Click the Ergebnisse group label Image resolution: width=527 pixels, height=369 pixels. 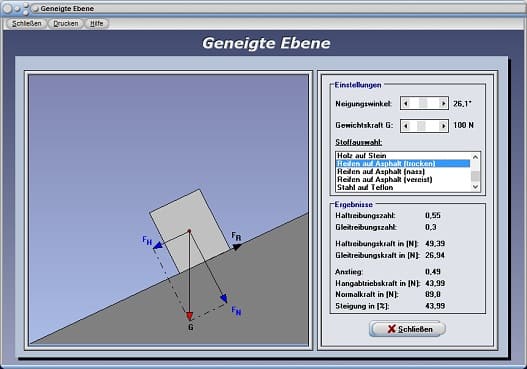(x=354, y=205)
